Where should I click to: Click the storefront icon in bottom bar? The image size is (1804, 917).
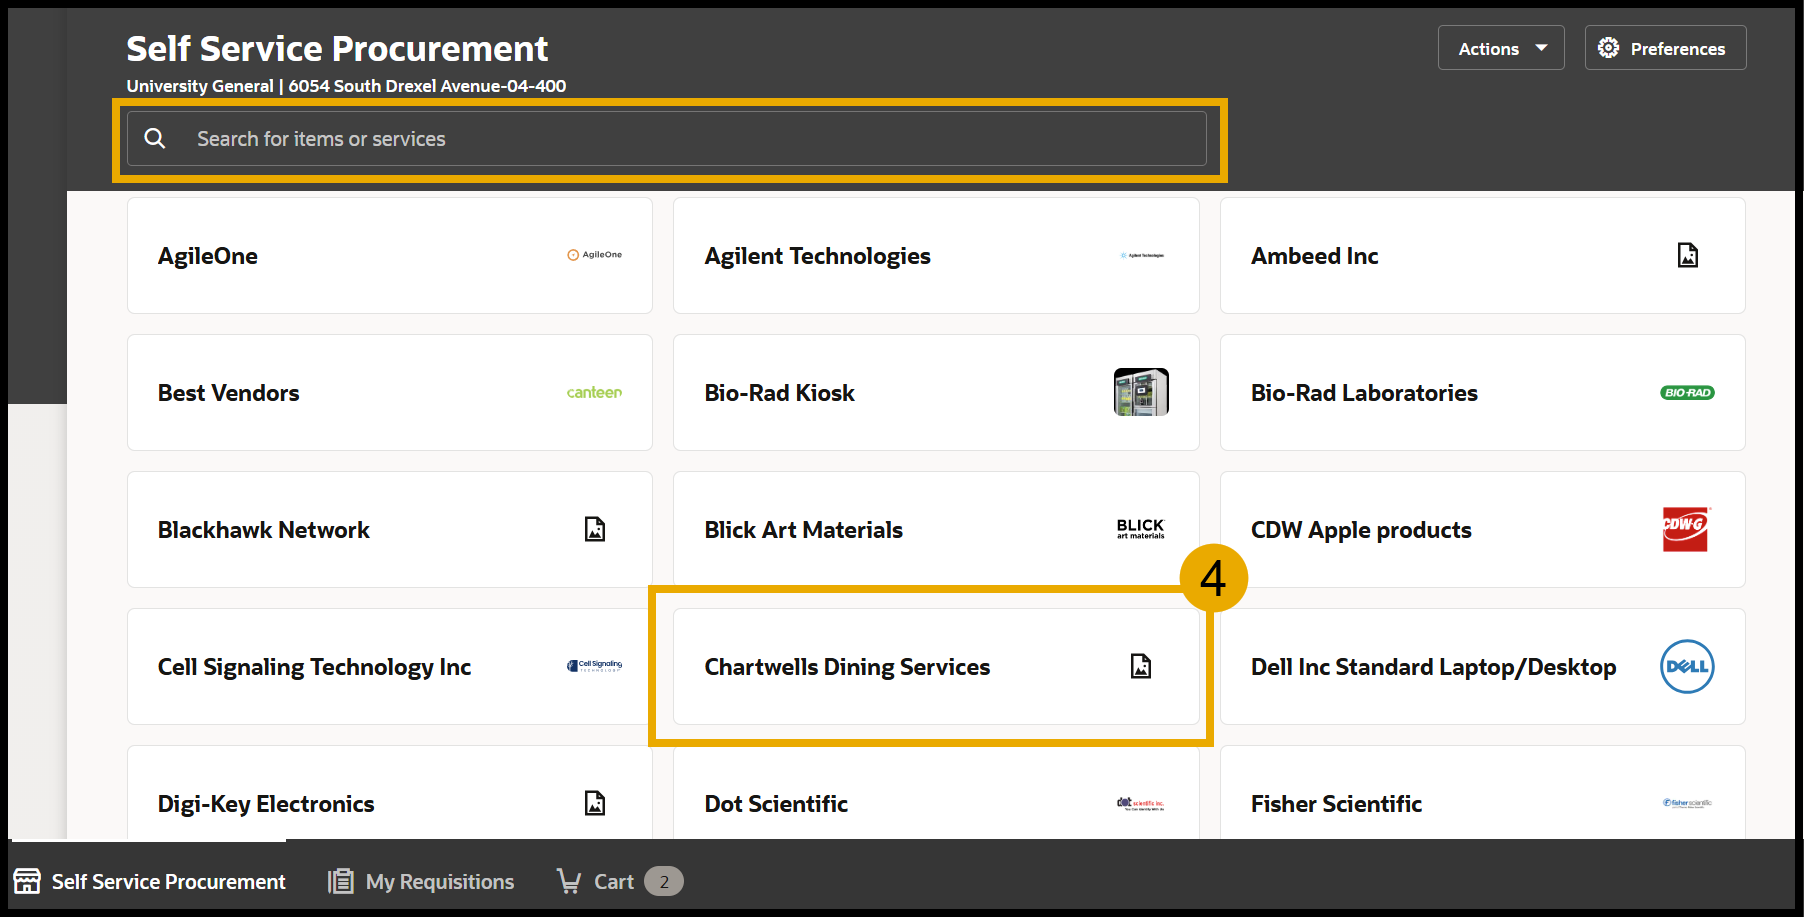click(27, 881)
